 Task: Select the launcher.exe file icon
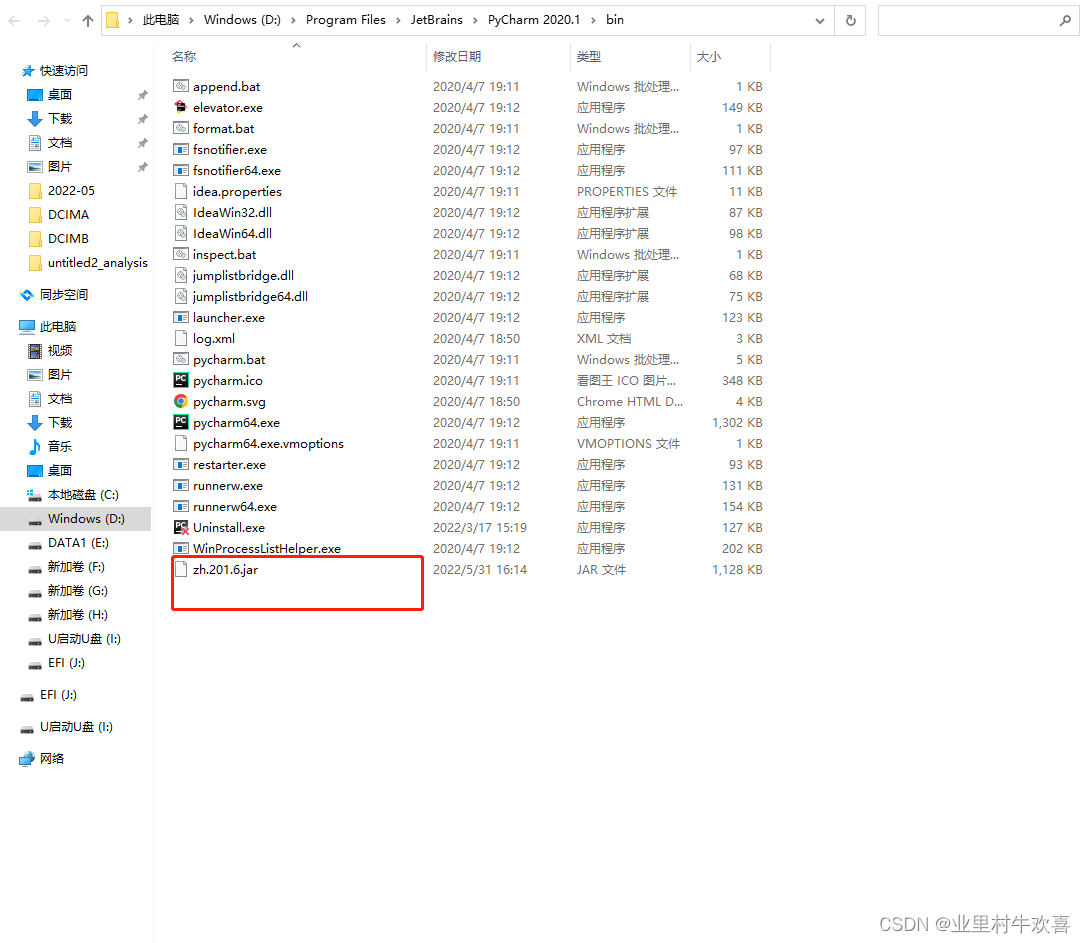coord(181,318)
